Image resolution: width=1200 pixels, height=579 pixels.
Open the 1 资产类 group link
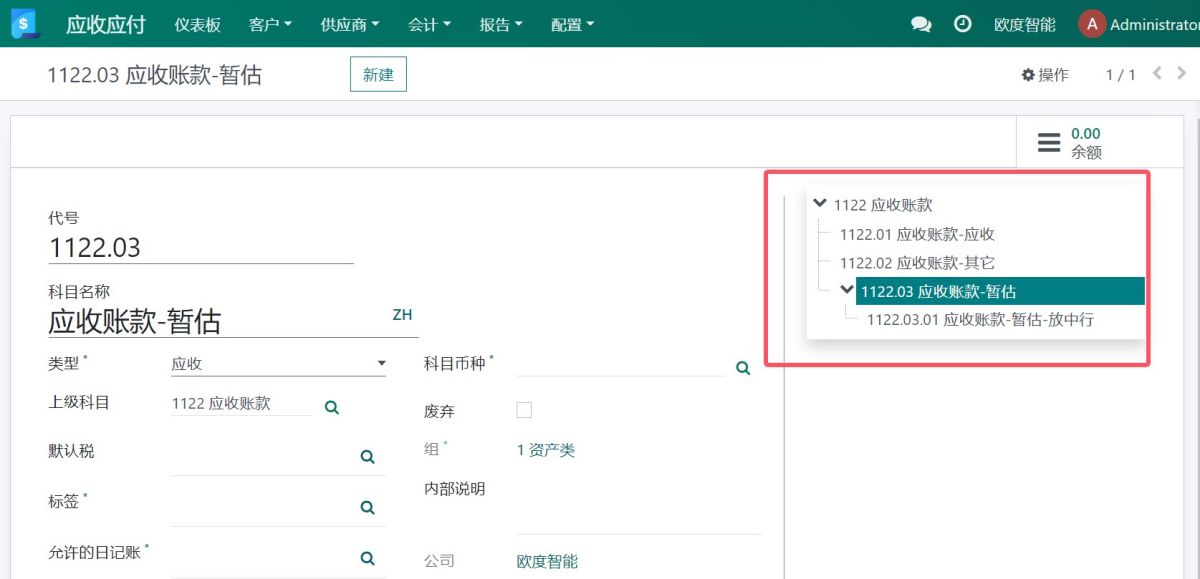(546, 450)
